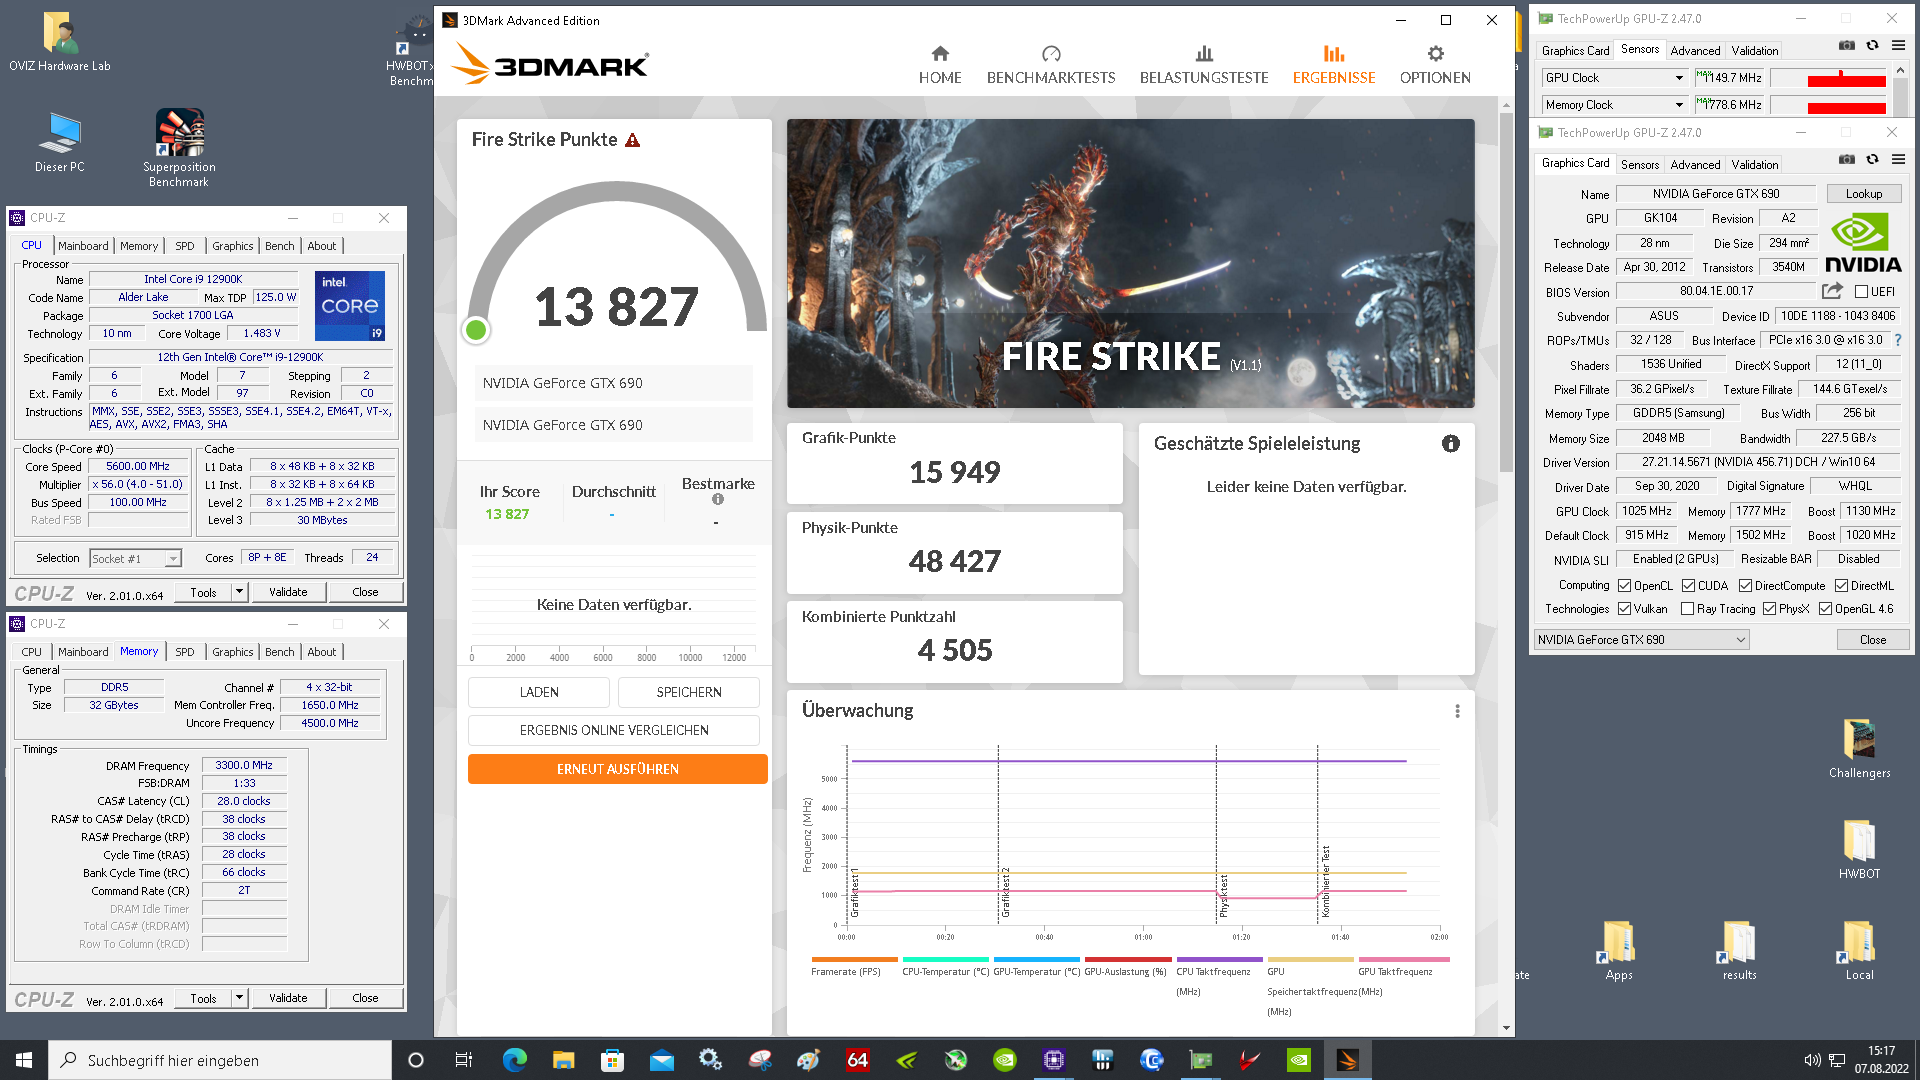Switch to Memory tab in upper CPU-Z window
The width and height of the screenshot is (1920, 1080).
point(139,246)
